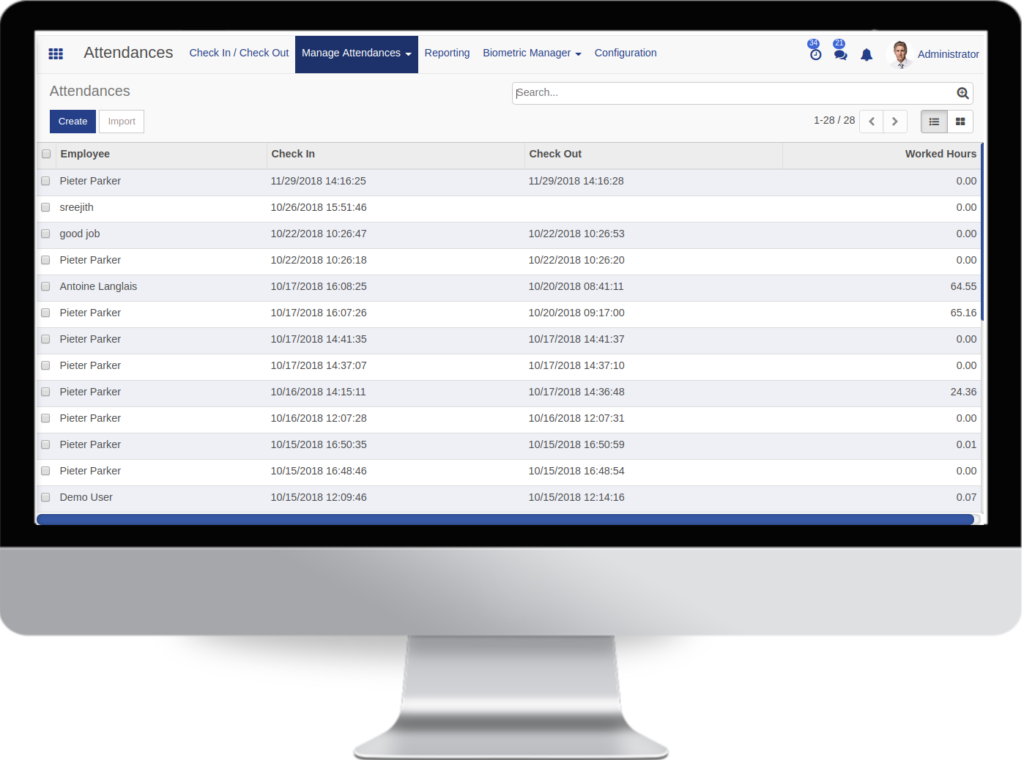Select the list view icon

click(x=933, y=121)
